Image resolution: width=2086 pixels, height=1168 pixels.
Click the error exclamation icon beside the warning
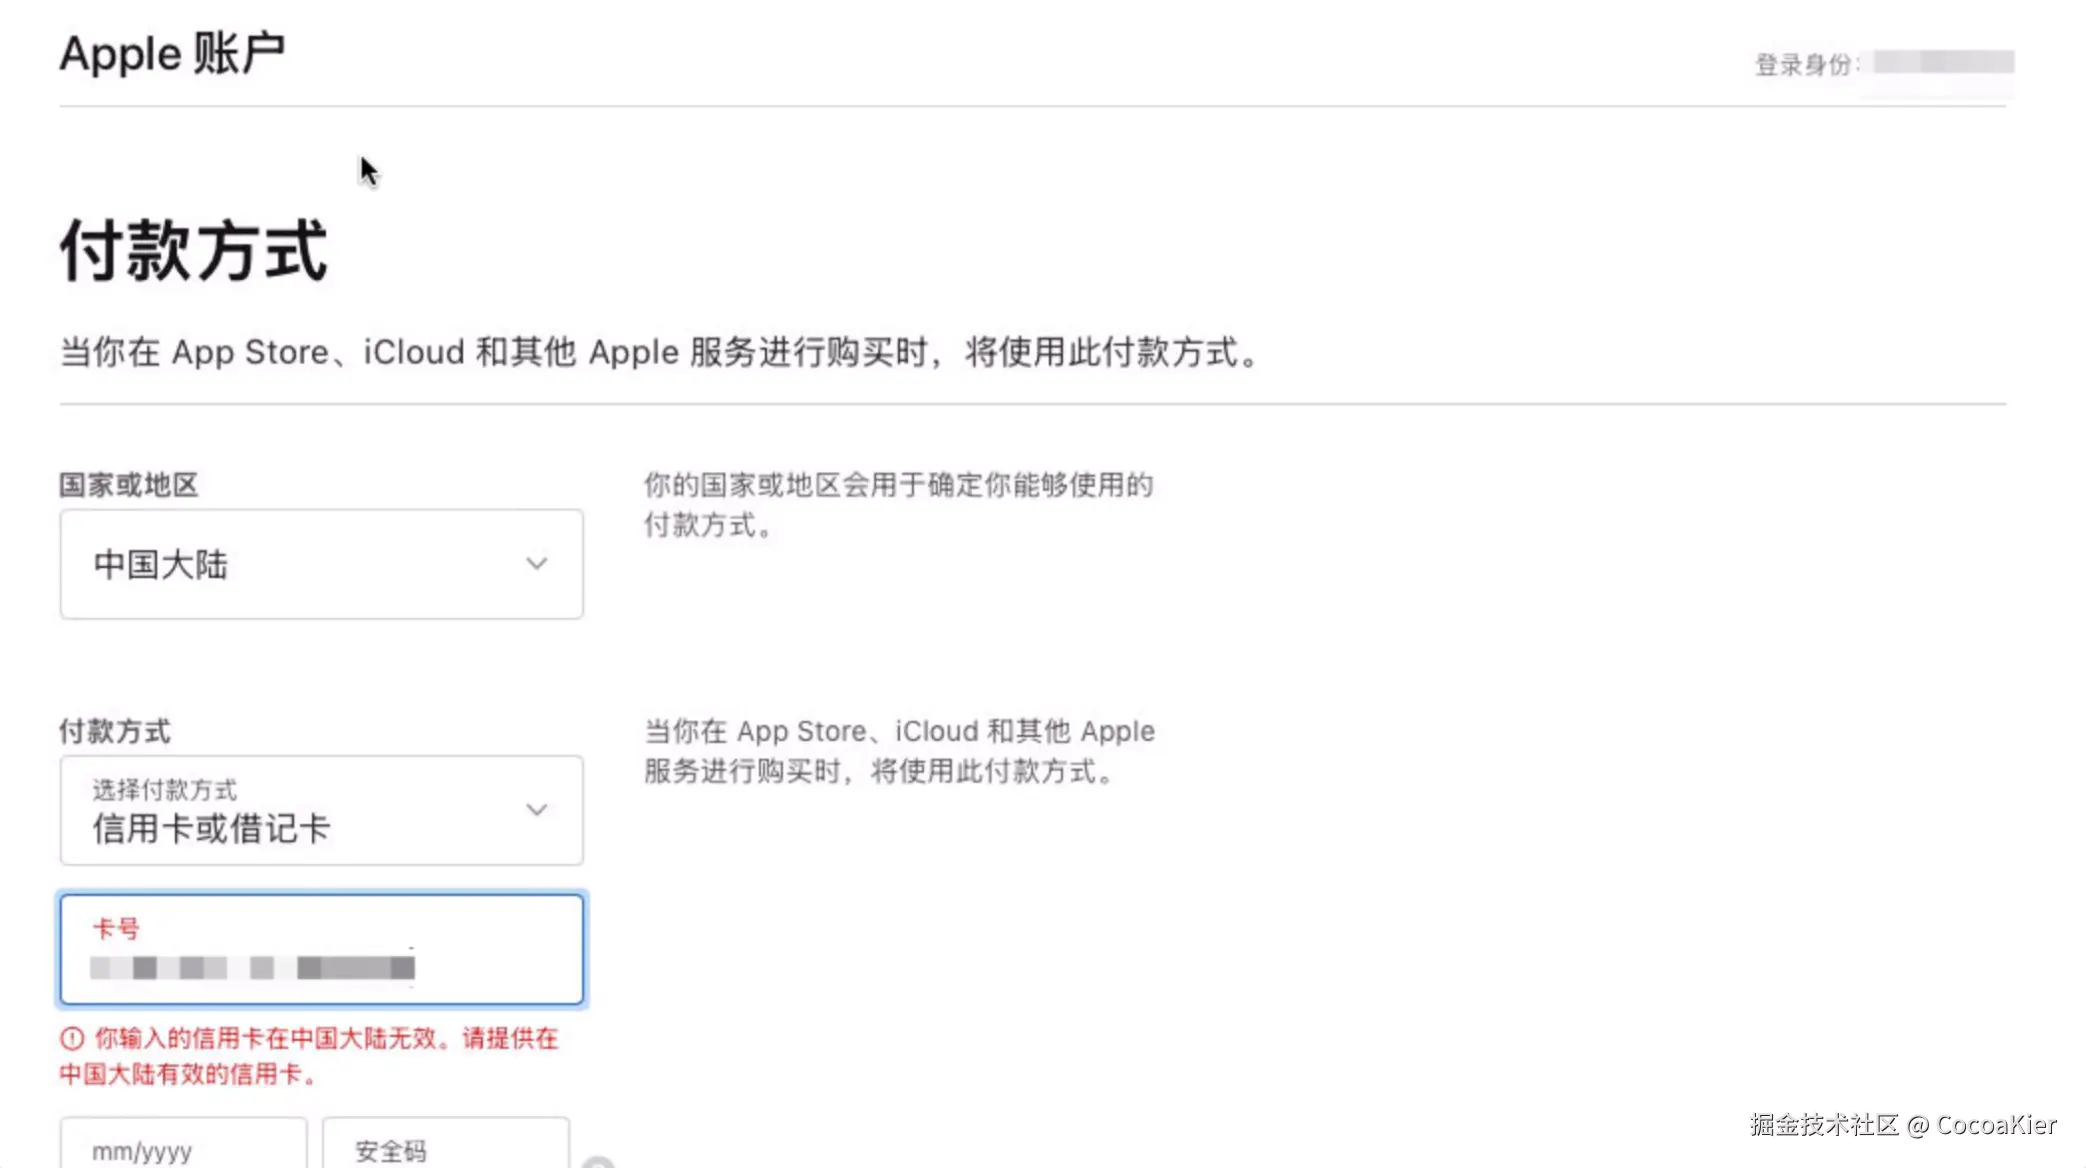[71, 1039]
